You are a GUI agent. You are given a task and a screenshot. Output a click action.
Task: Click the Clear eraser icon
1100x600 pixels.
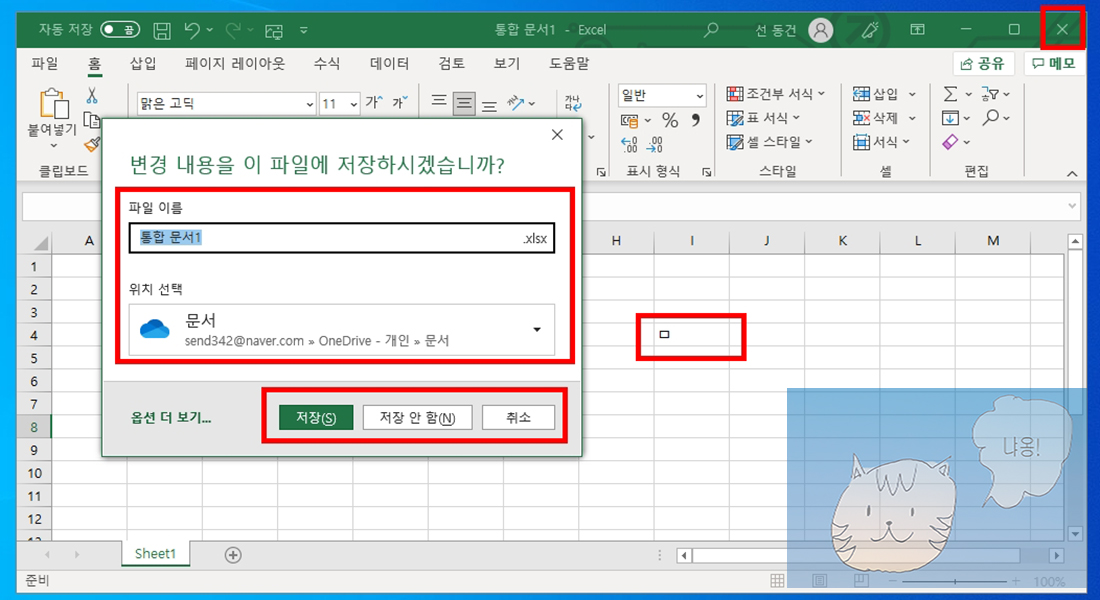(950, 142)
